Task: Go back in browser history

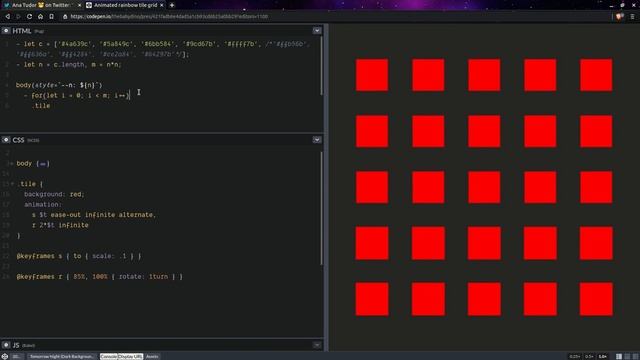Action: click(x=7, y=16)
